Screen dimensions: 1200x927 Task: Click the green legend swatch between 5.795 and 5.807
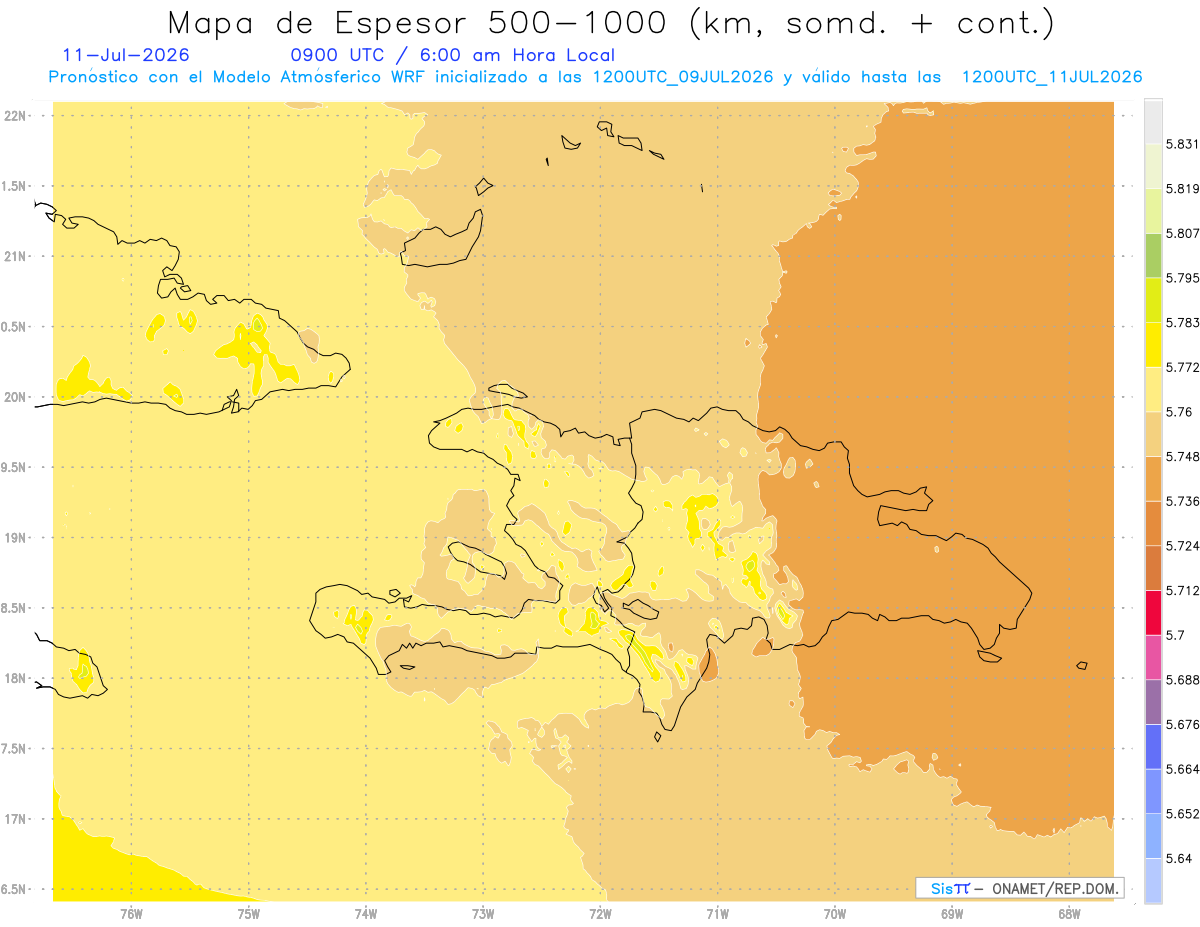coord(1153,255)
